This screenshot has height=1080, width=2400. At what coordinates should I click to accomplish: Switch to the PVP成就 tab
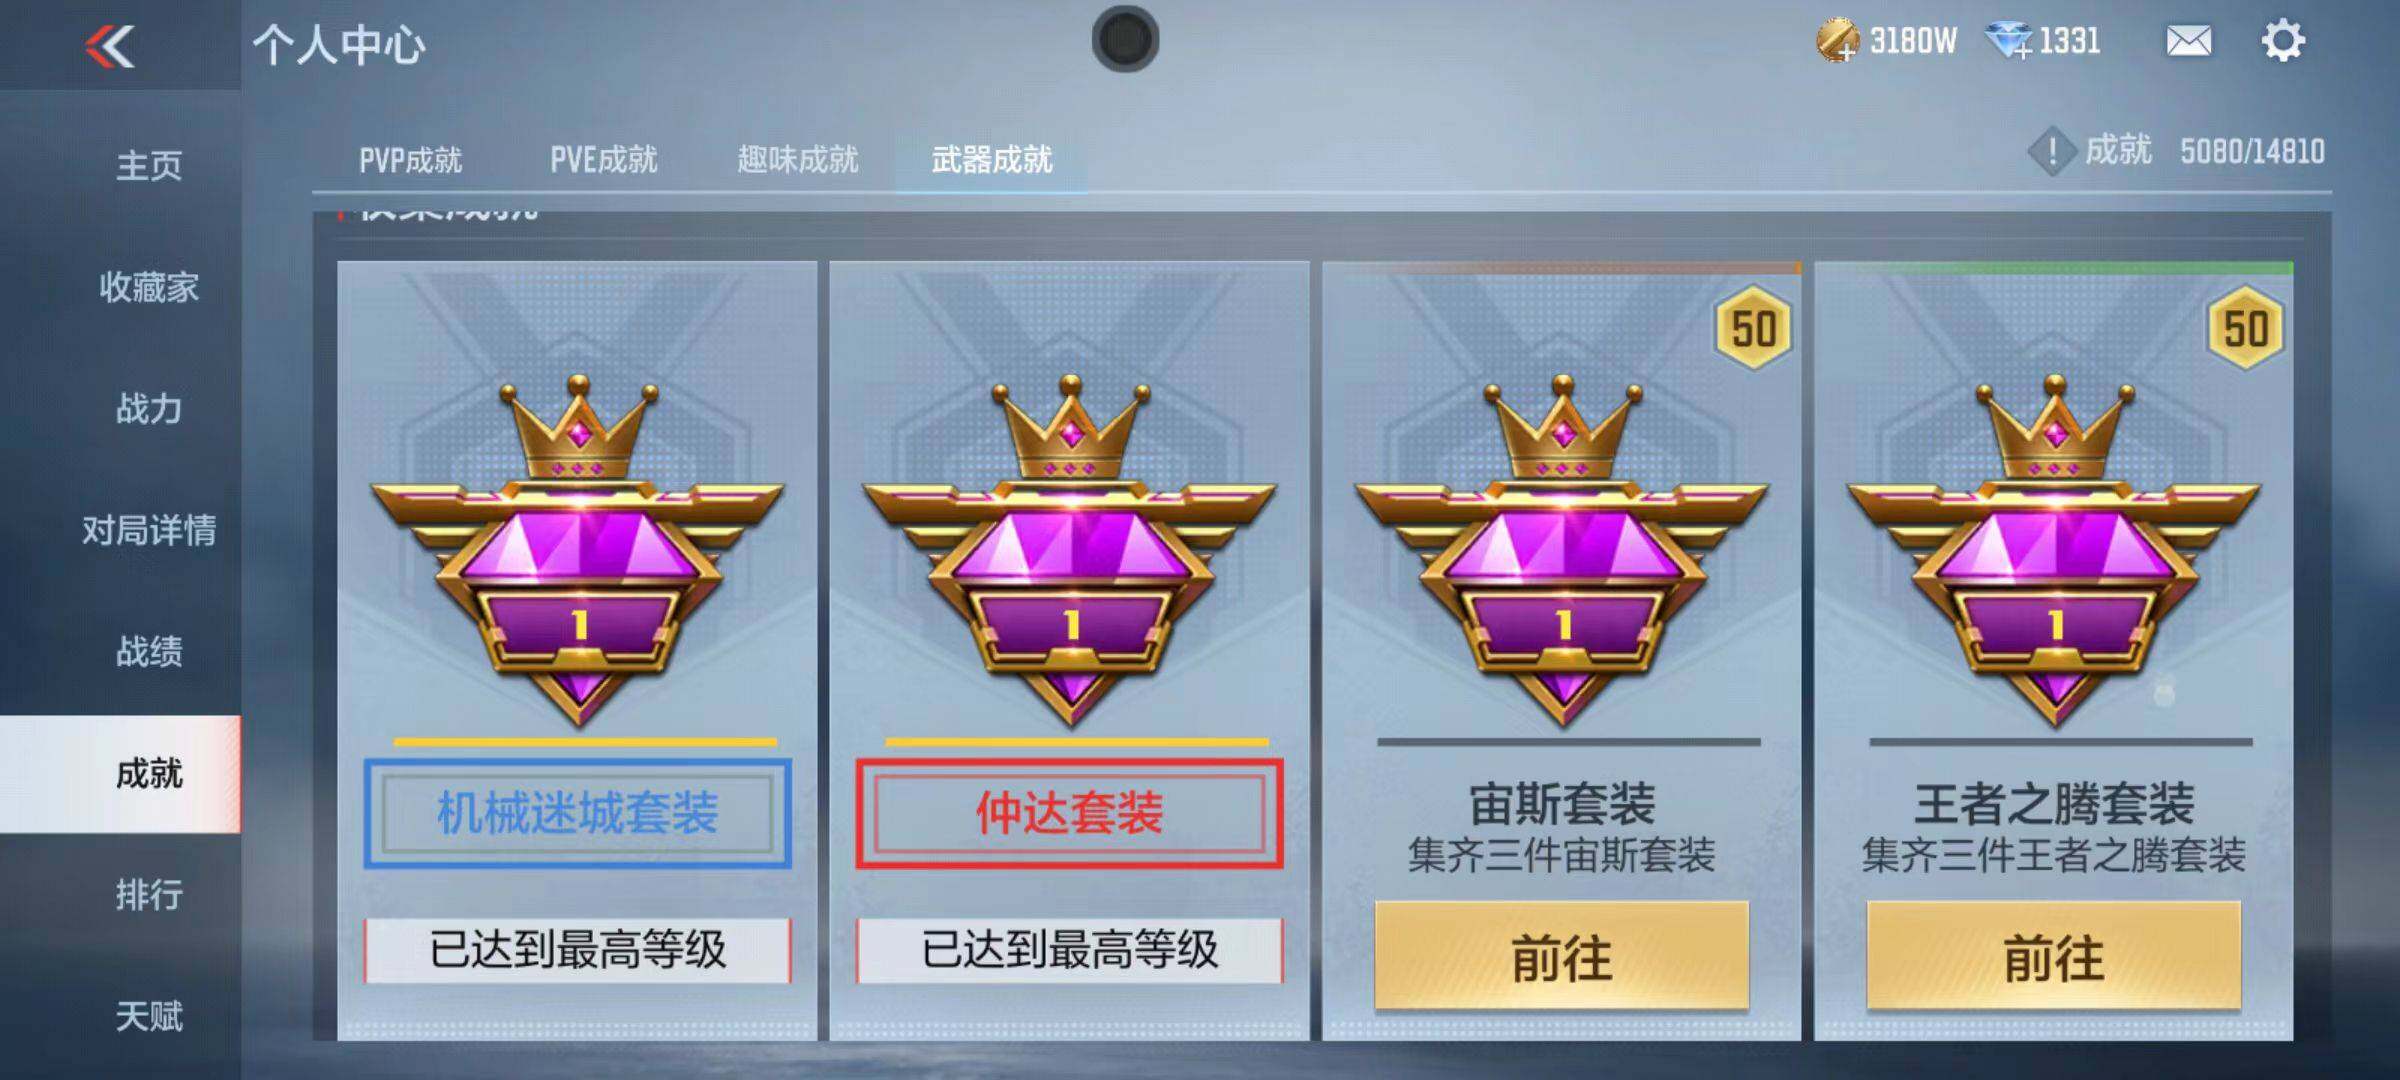(410, 160)
